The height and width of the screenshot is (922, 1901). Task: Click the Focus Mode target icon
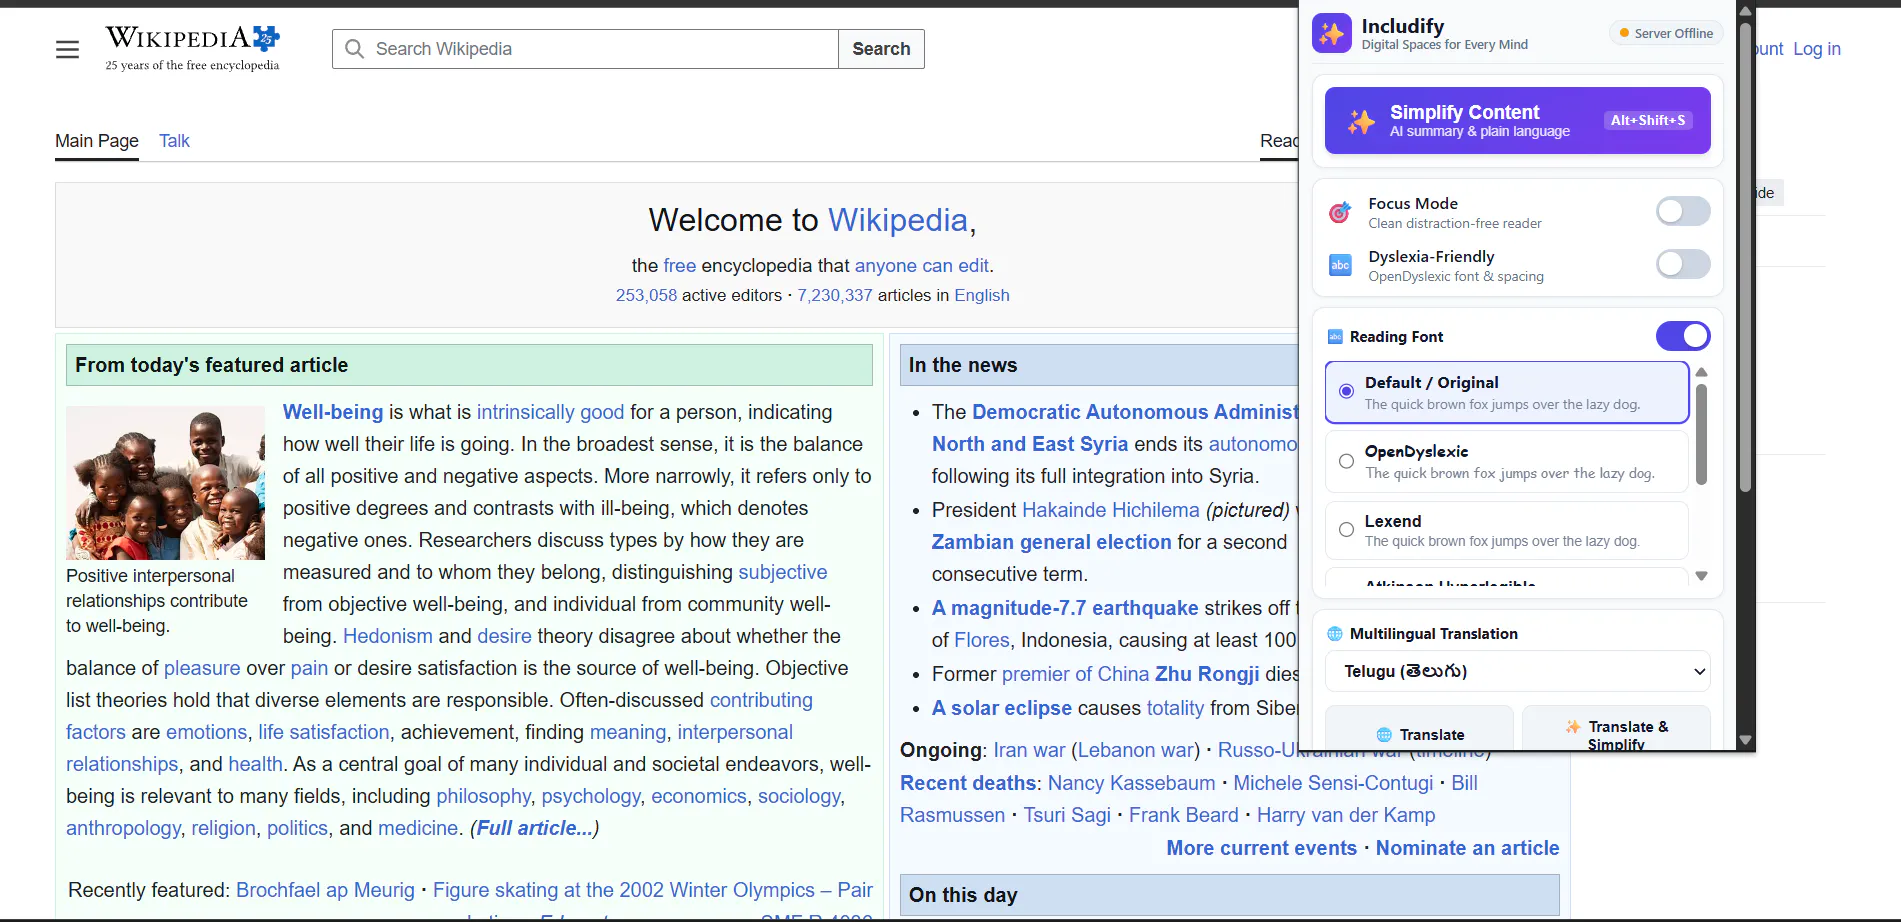click(x=1340, y=212)
